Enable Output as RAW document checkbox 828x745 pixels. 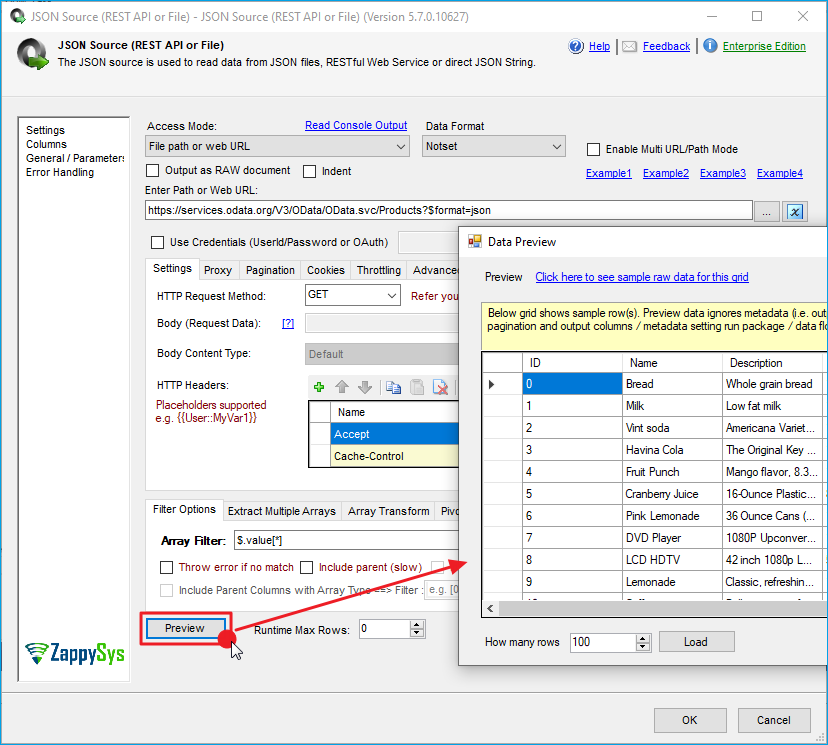[155, 171]
